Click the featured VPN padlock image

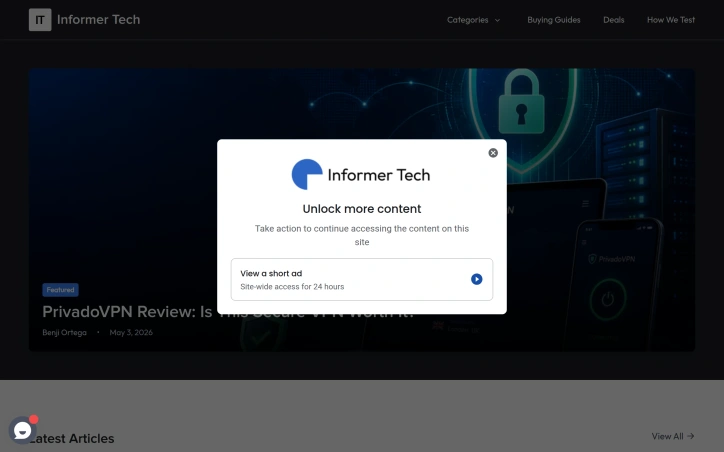[521, 102]
